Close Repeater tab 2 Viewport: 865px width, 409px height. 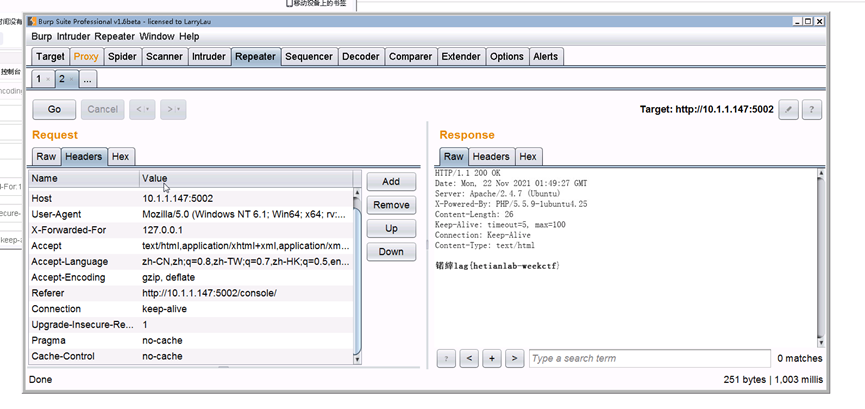pyautogui.click(x=71, y=79)
